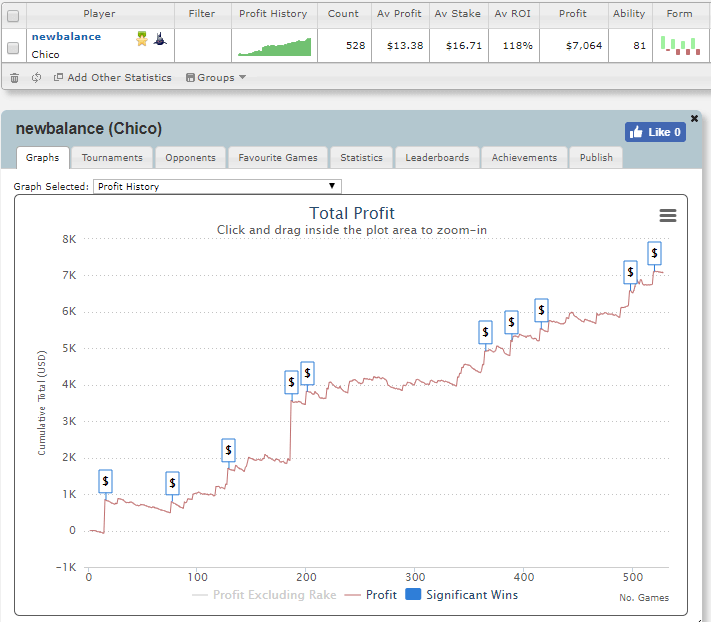711x622 pixels.
Task: Click the Profit column header
Action: point(573,14)
